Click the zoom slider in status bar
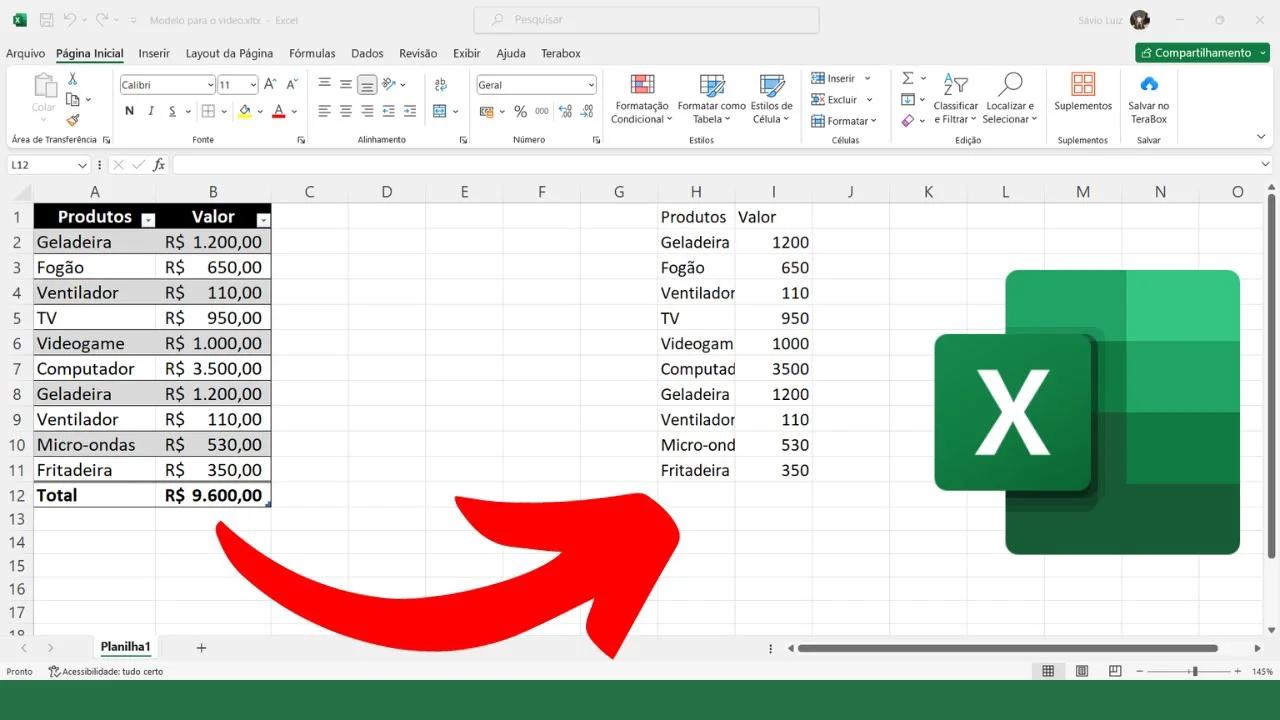This screenshot has width=1280, height=720. point(1194,672)
